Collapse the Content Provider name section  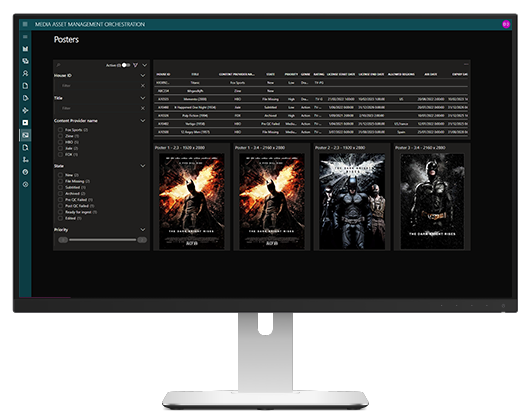pos(143,121)
